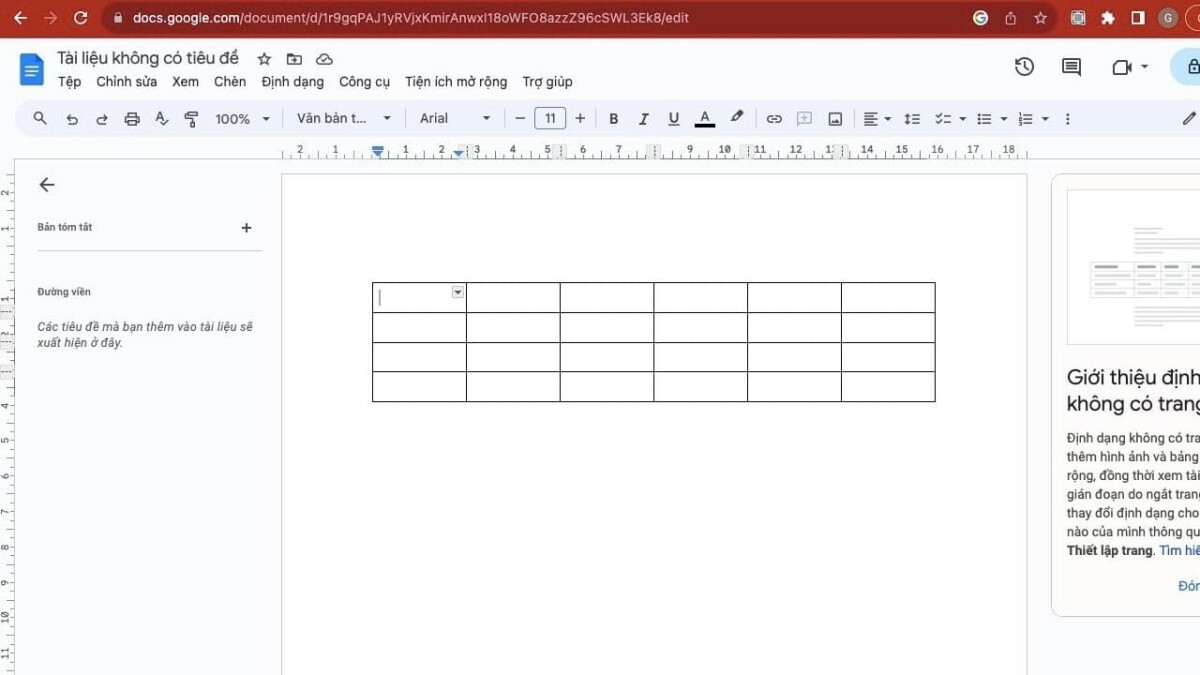Screen dimensions: 1200x675
Task: Decrease font size with minus button
Action: tap(520, 118)
